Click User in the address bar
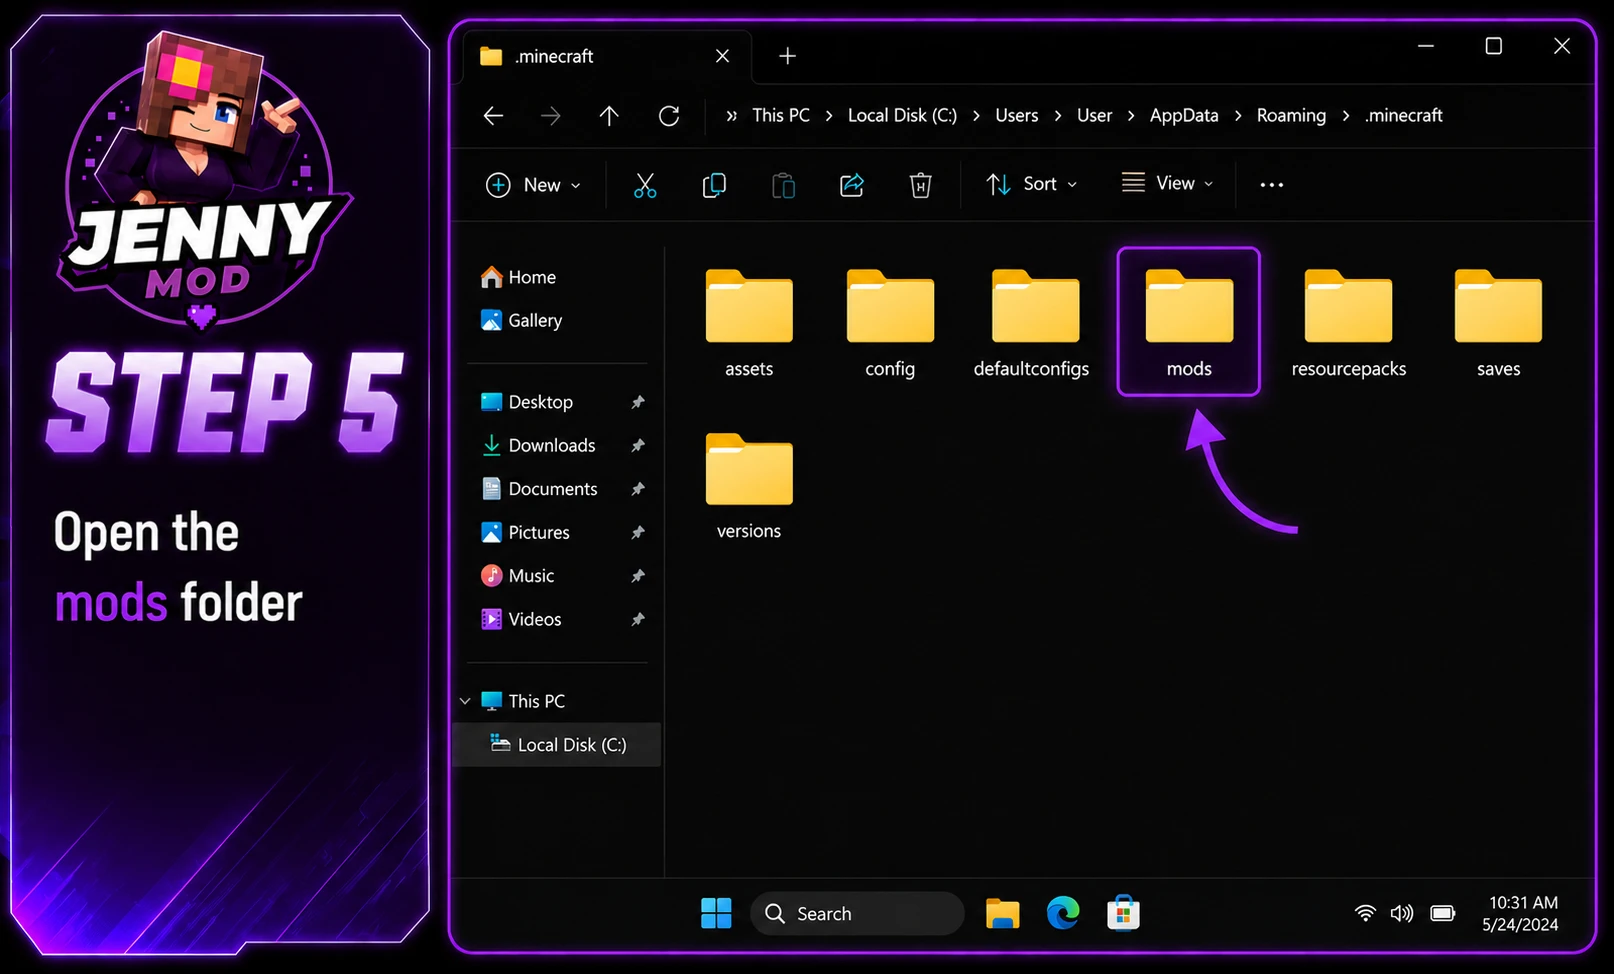This screenshot has height=974, width=1614. pos(1094,116)
